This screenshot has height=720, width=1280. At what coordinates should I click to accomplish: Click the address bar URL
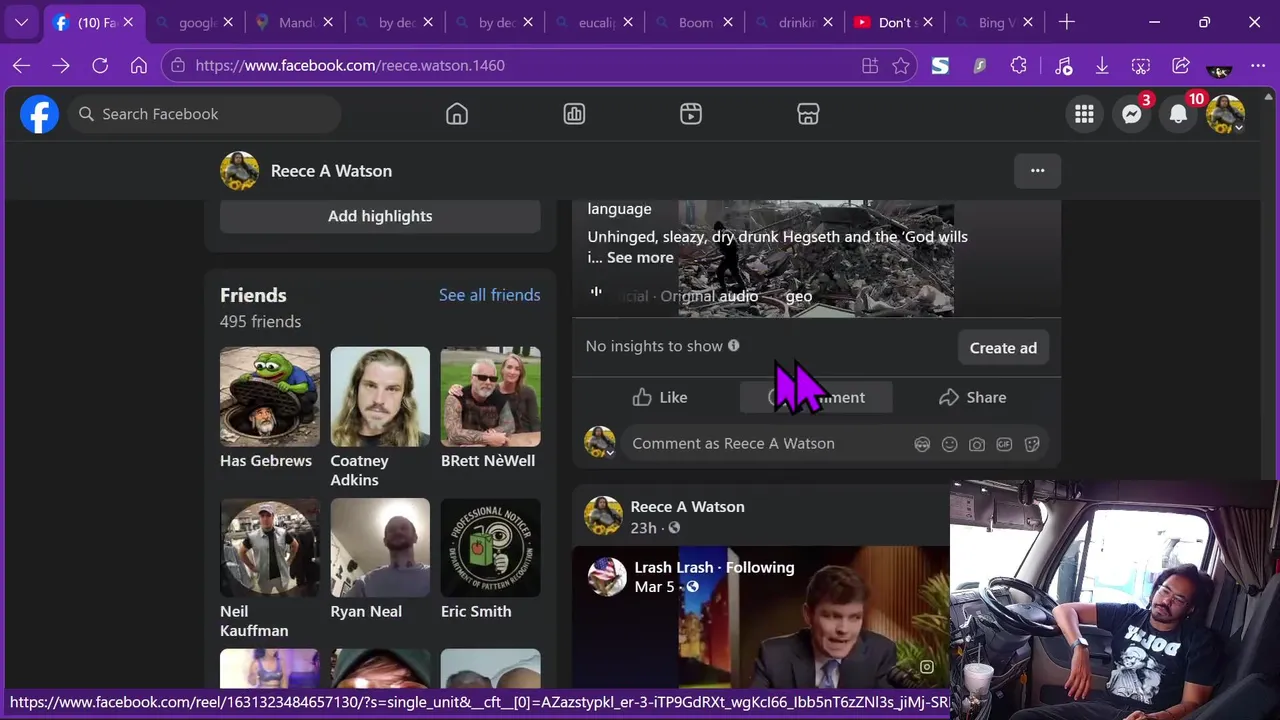[350, 66]
